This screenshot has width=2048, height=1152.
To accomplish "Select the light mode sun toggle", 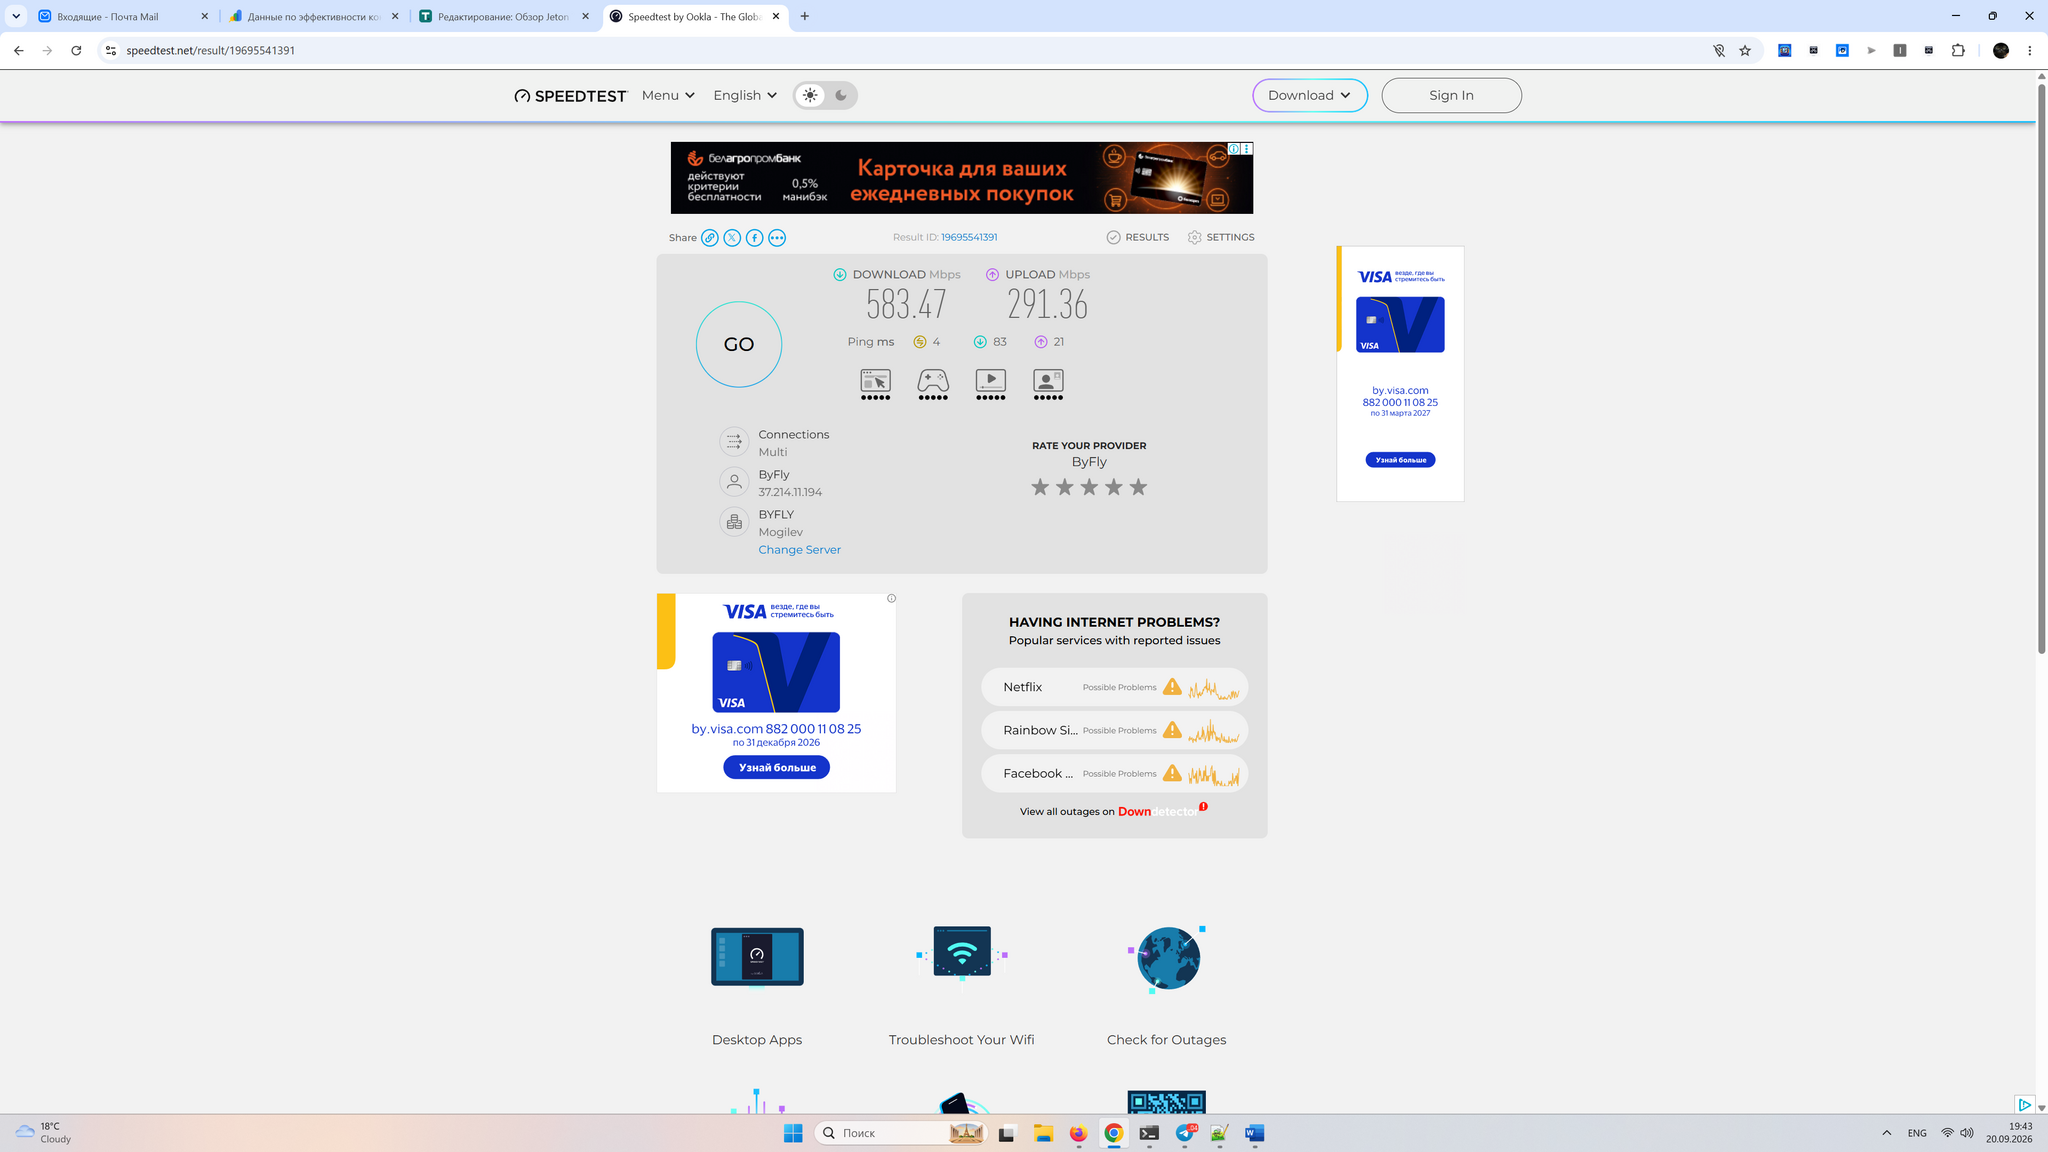I will (x=810, y=95).
